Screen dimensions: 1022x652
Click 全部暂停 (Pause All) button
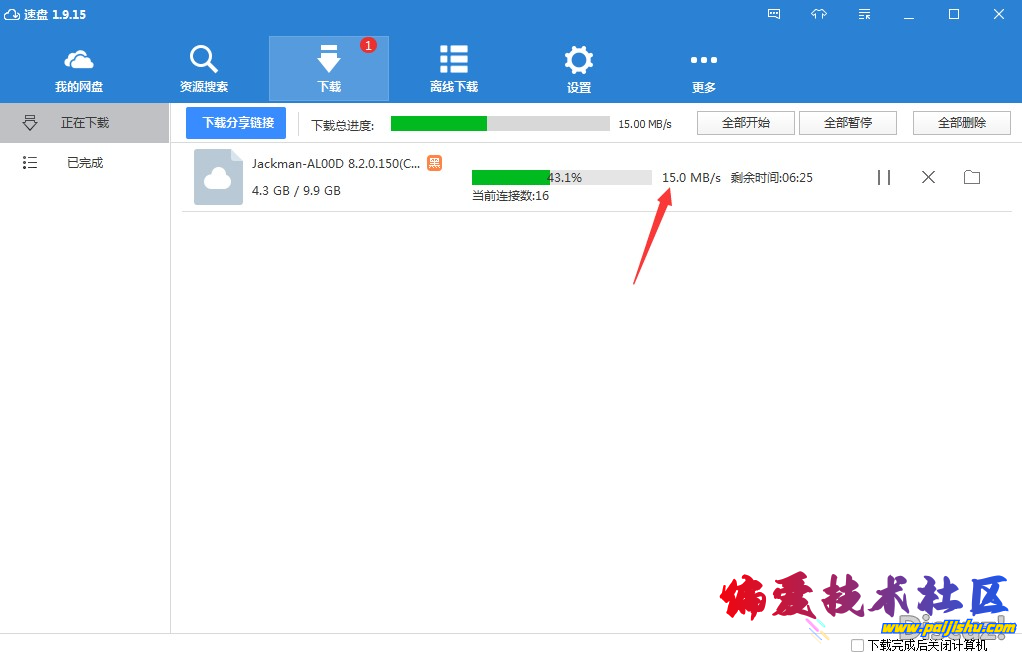tap(848, 123)
